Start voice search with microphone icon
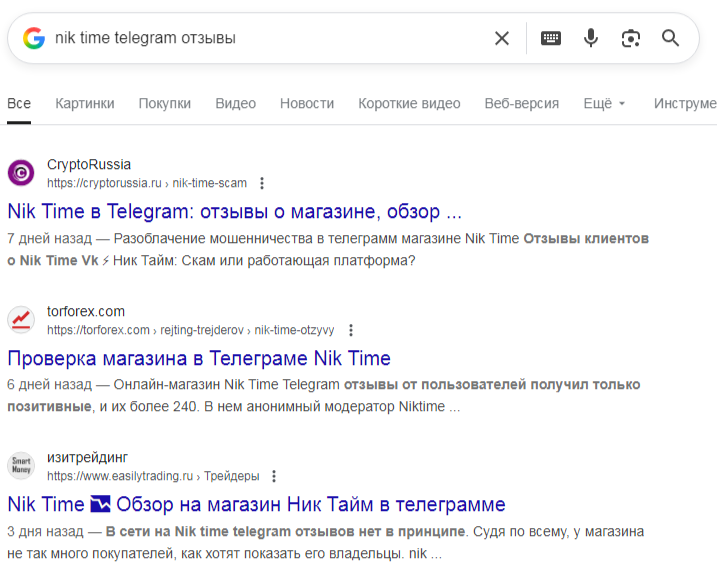The height and width of the screenshot is (571, 717). coord(591,38)
